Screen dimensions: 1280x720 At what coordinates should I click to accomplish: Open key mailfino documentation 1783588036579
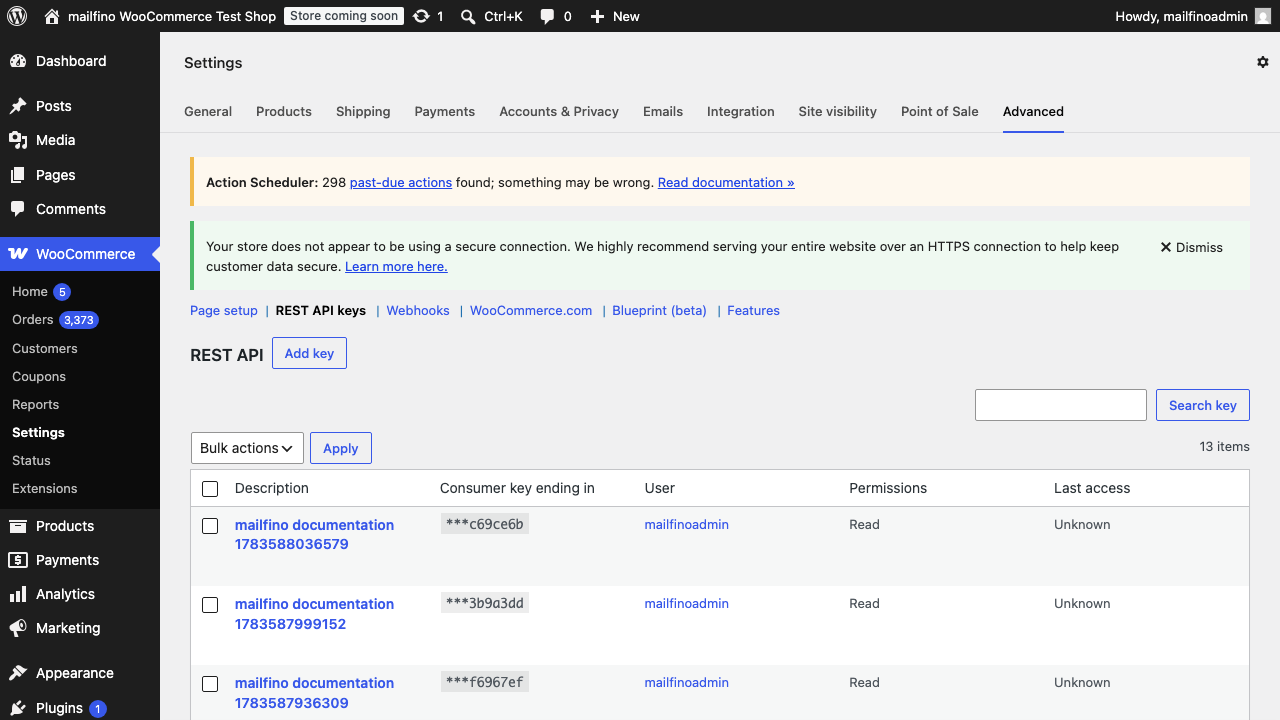pos(314,535)
